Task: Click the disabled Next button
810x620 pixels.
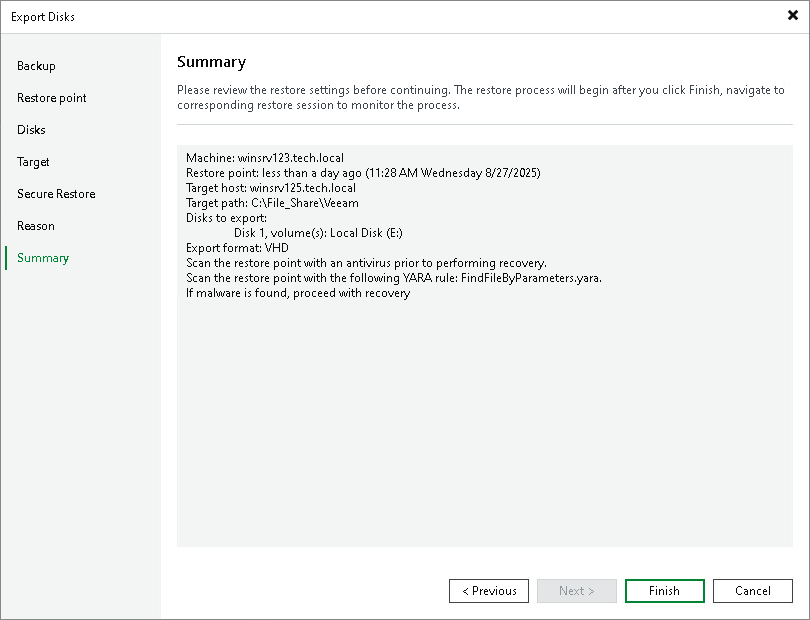Action: [x=577, y=591]
